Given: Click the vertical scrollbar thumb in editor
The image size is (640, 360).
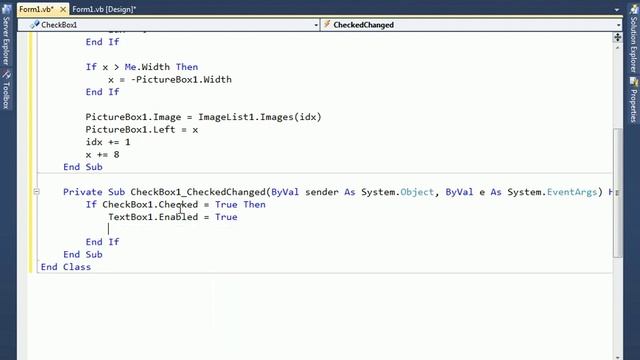Looking at the screenshot, I should [618, 193].
